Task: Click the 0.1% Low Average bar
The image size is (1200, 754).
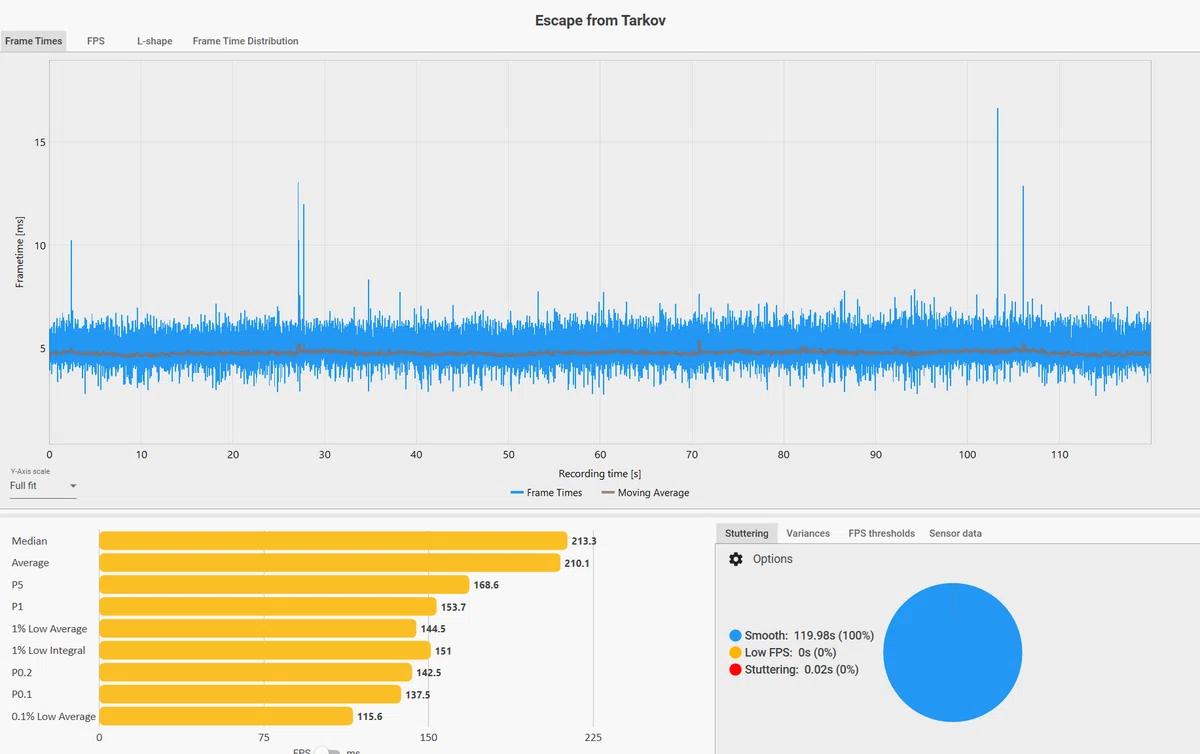Action: pos(226,717)
